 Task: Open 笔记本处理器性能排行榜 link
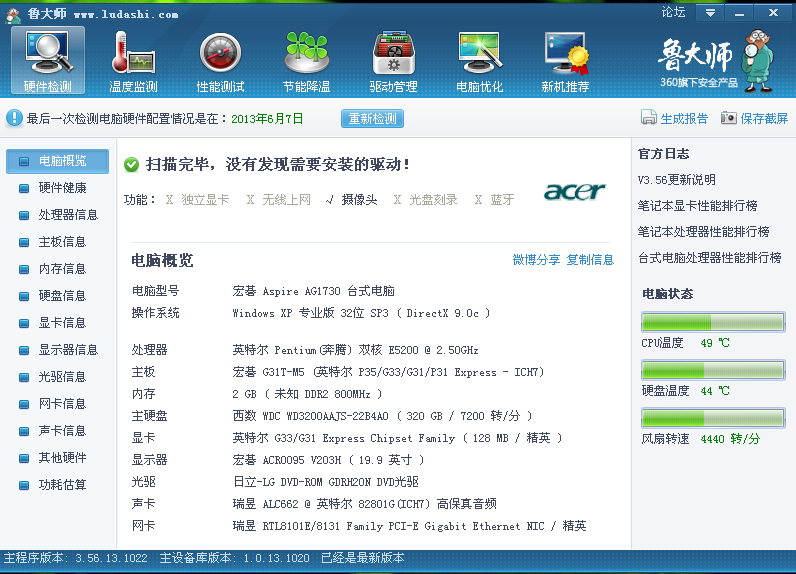tap(704, 232)
